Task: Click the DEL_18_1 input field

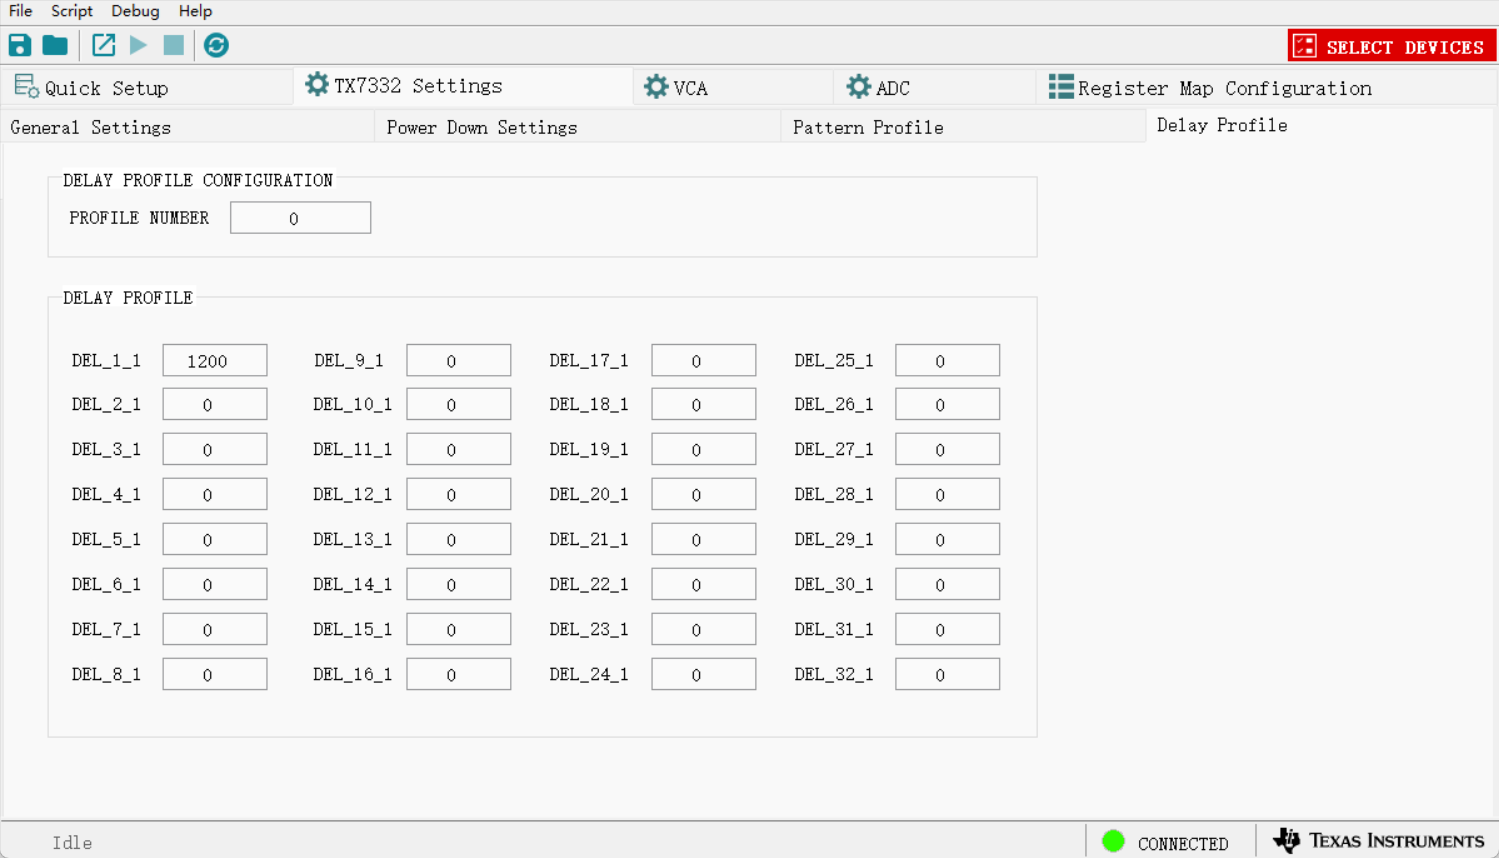Action: coord(704,404)
